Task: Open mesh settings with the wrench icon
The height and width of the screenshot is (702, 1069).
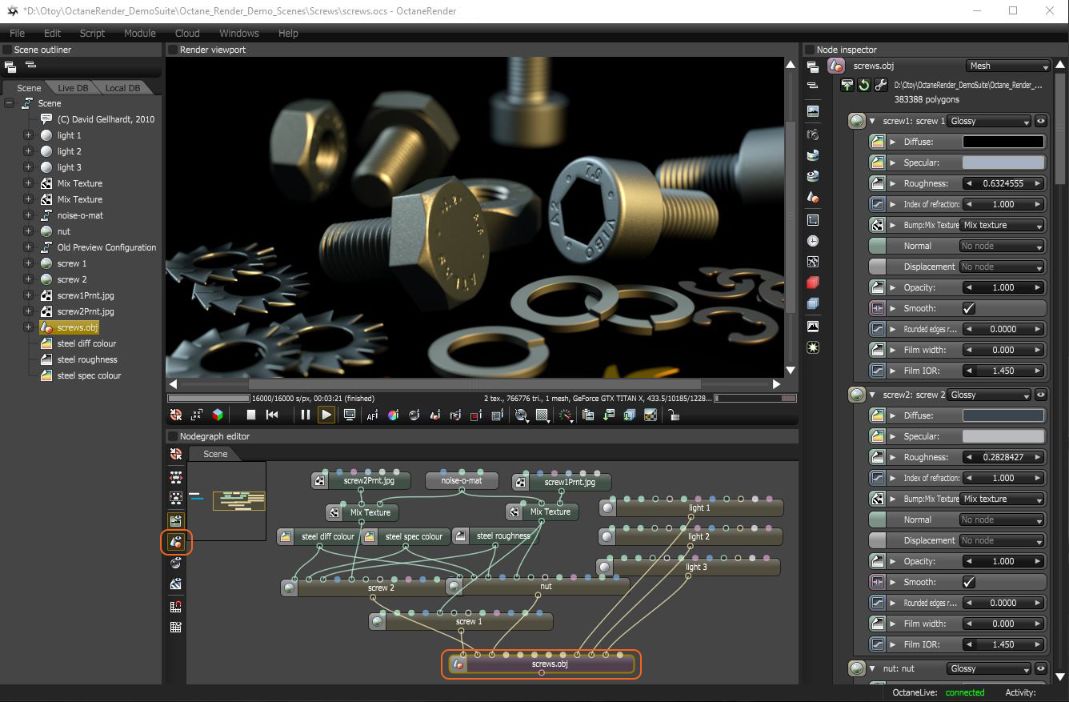Action: pos(880,86)
